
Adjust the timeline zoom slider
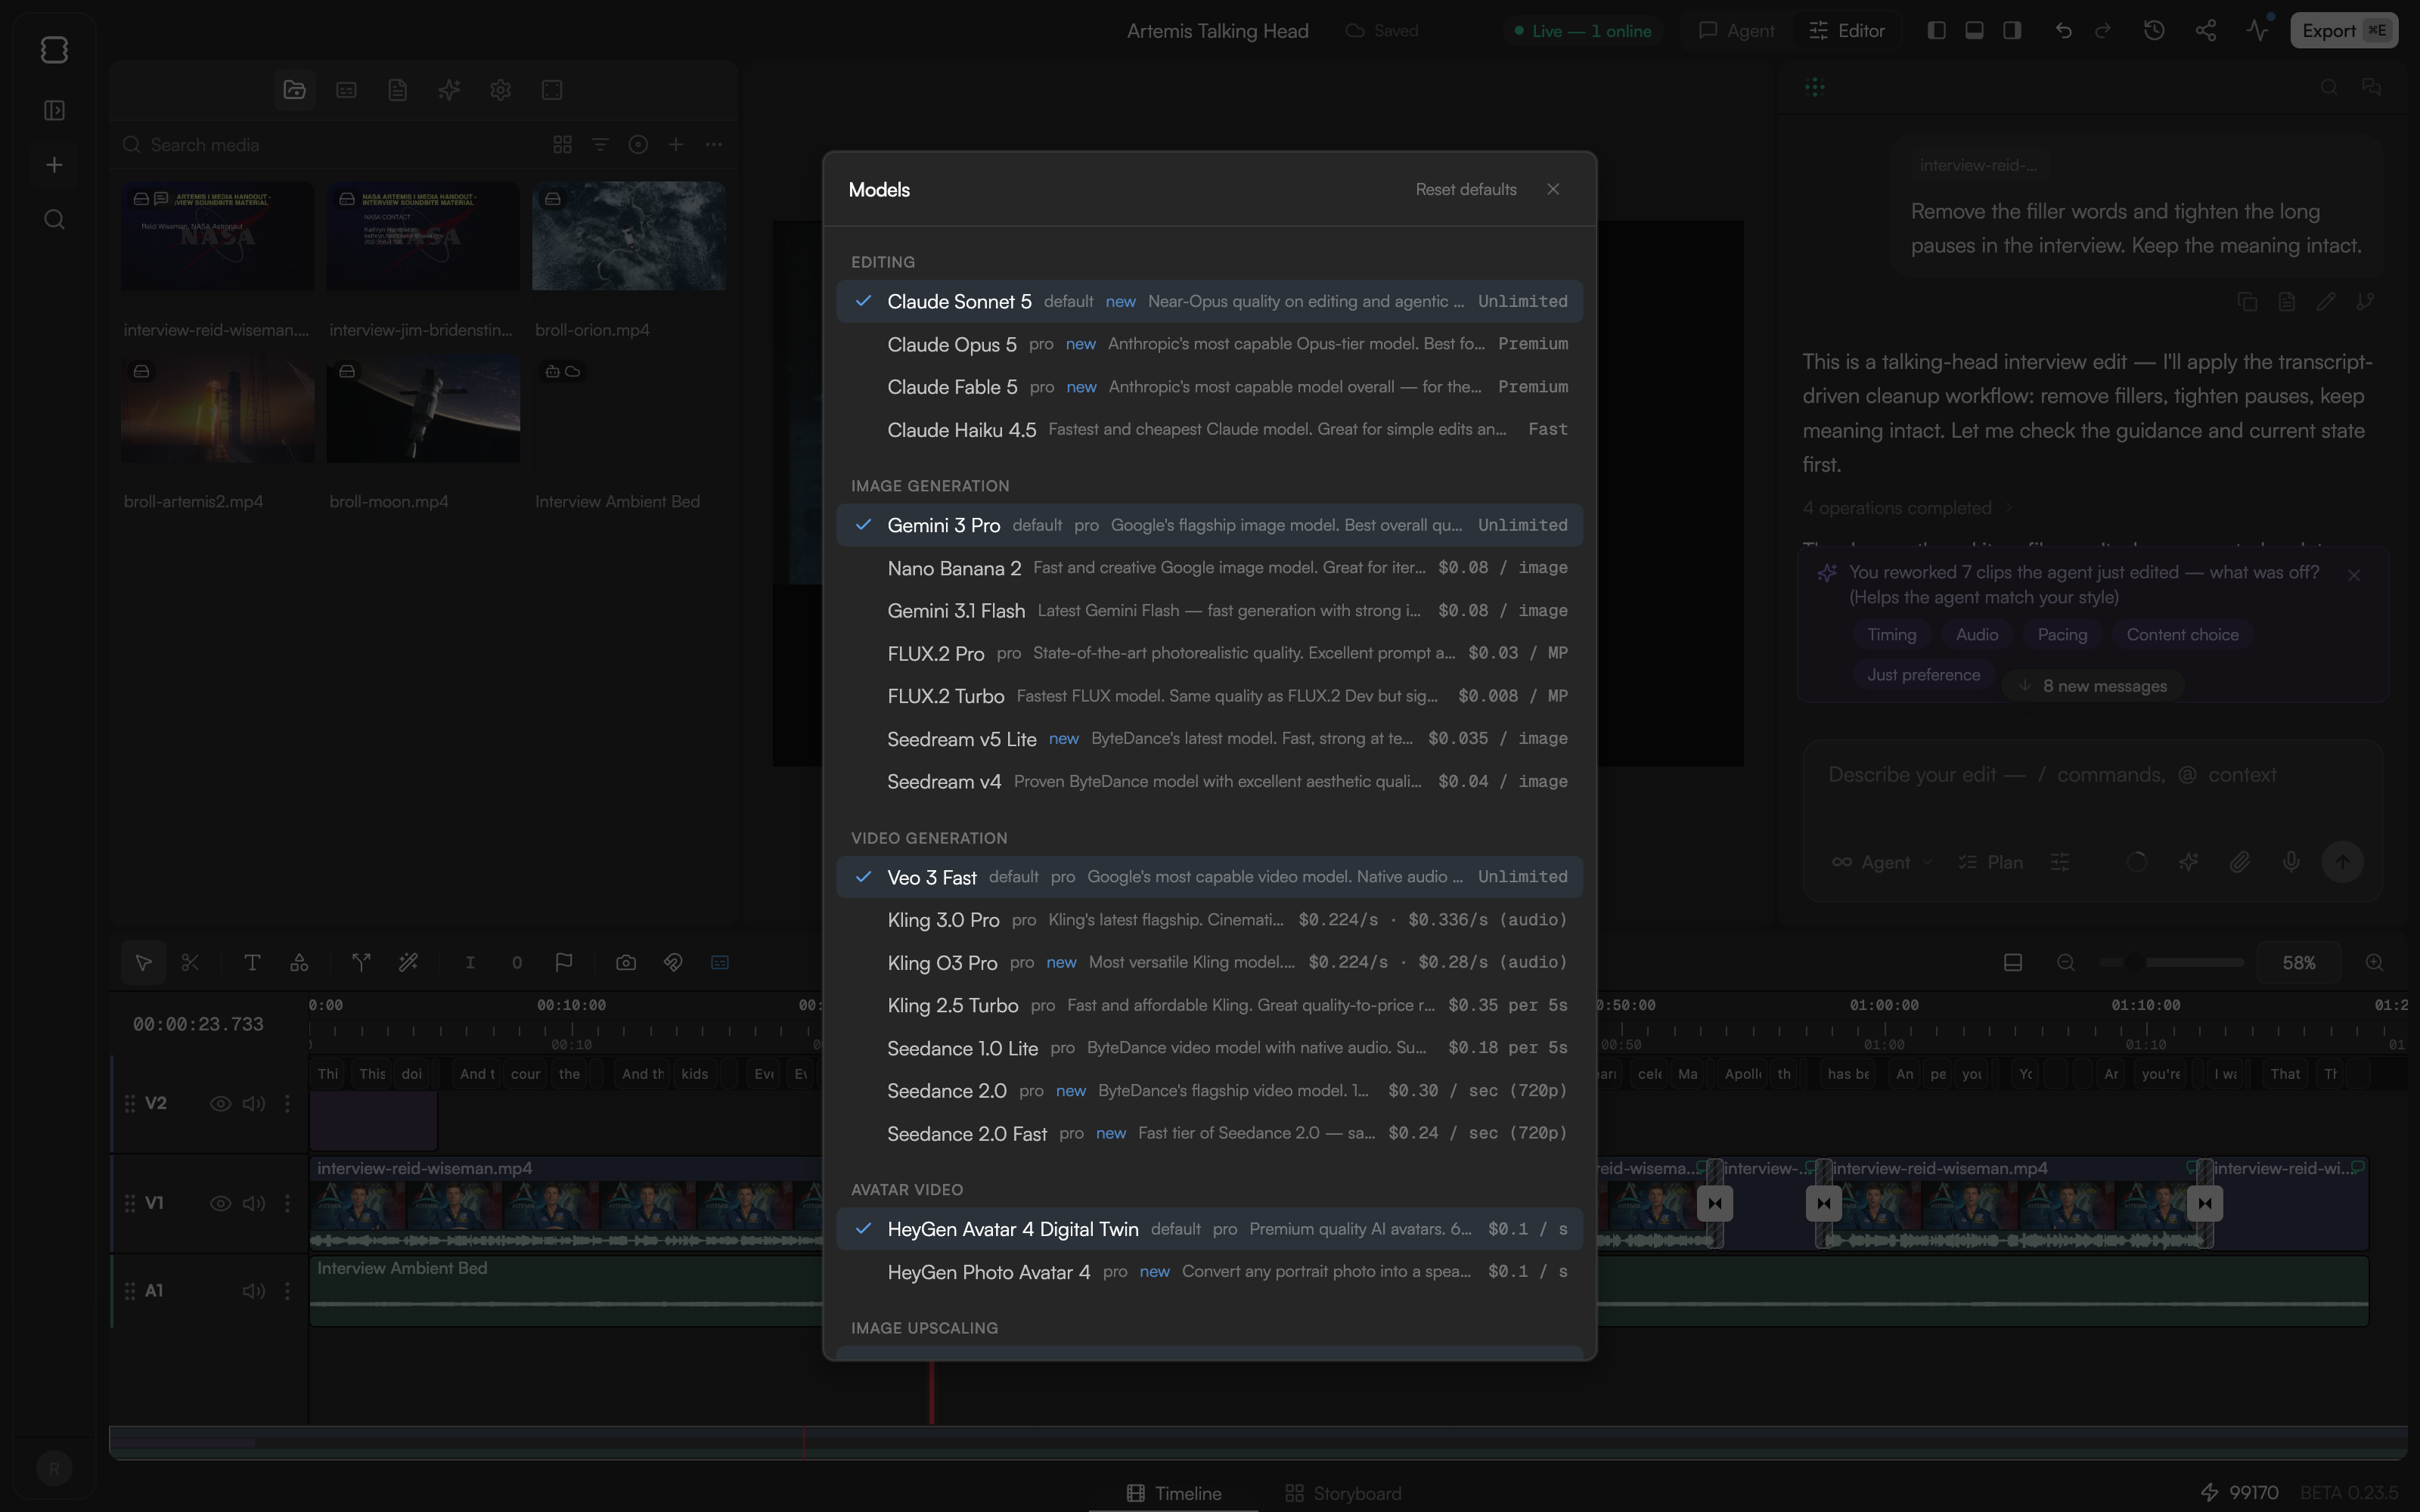pyautogui.click(x=2171, y=963)
